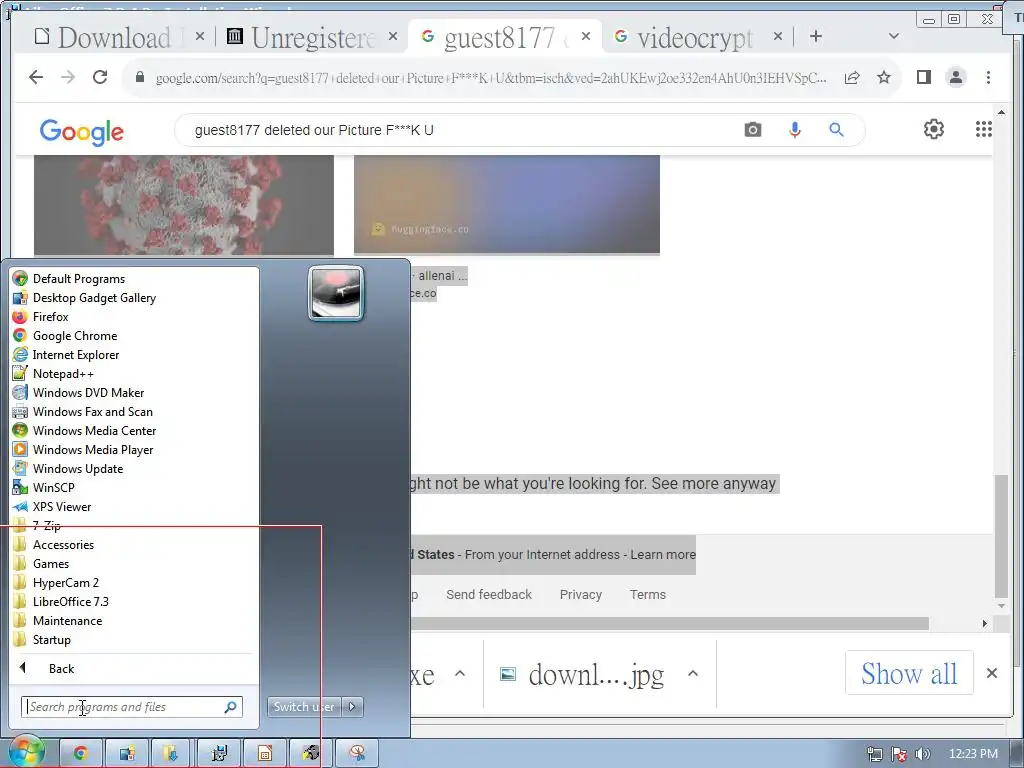Image resolution: width=1024 pixels, height=768 pixels.
Task: Open Chrome three-dot menu
Action: (988, 78)
